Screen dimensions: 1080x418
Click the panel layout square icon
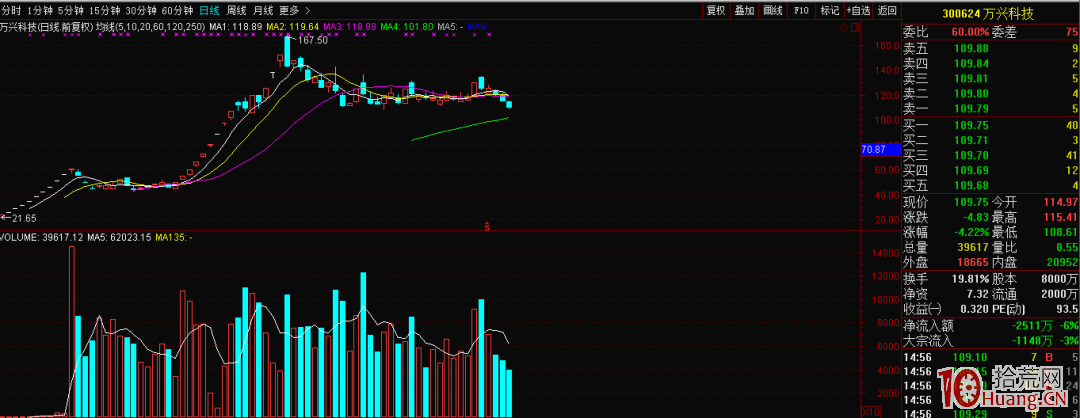point(855,27)
